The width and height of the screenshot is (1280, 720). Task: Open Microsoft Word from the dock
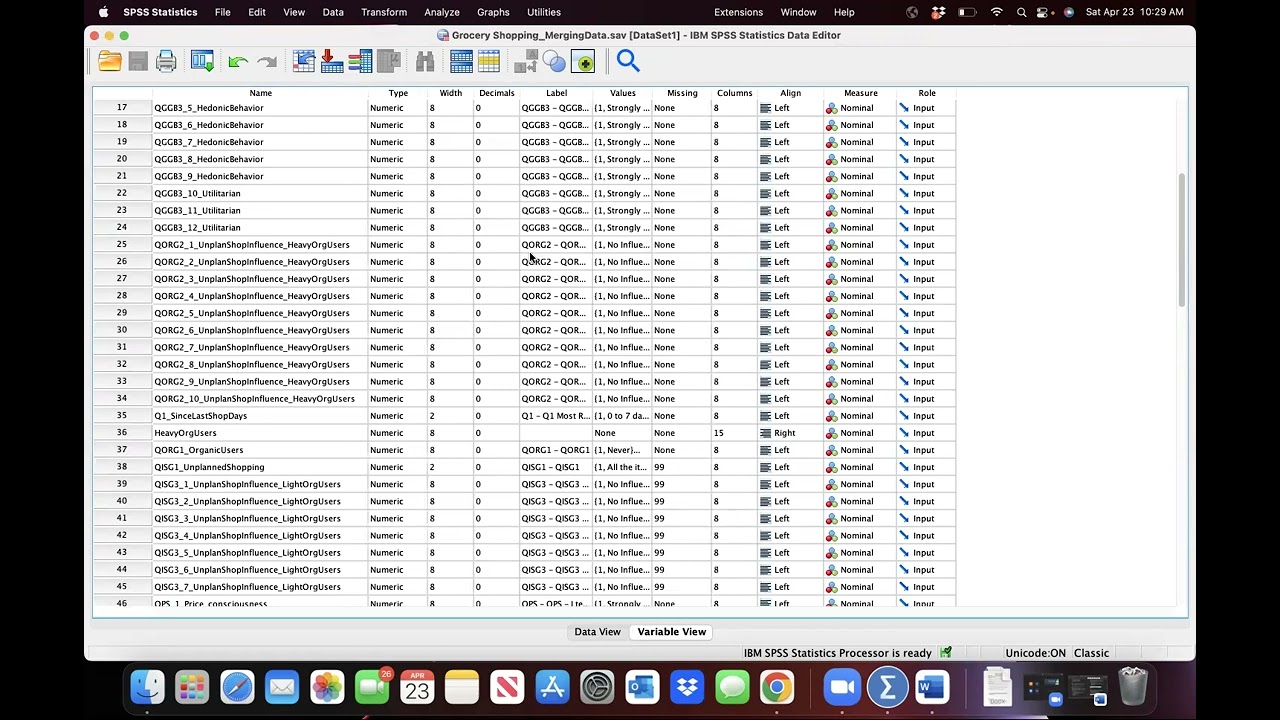pos(932,687)
